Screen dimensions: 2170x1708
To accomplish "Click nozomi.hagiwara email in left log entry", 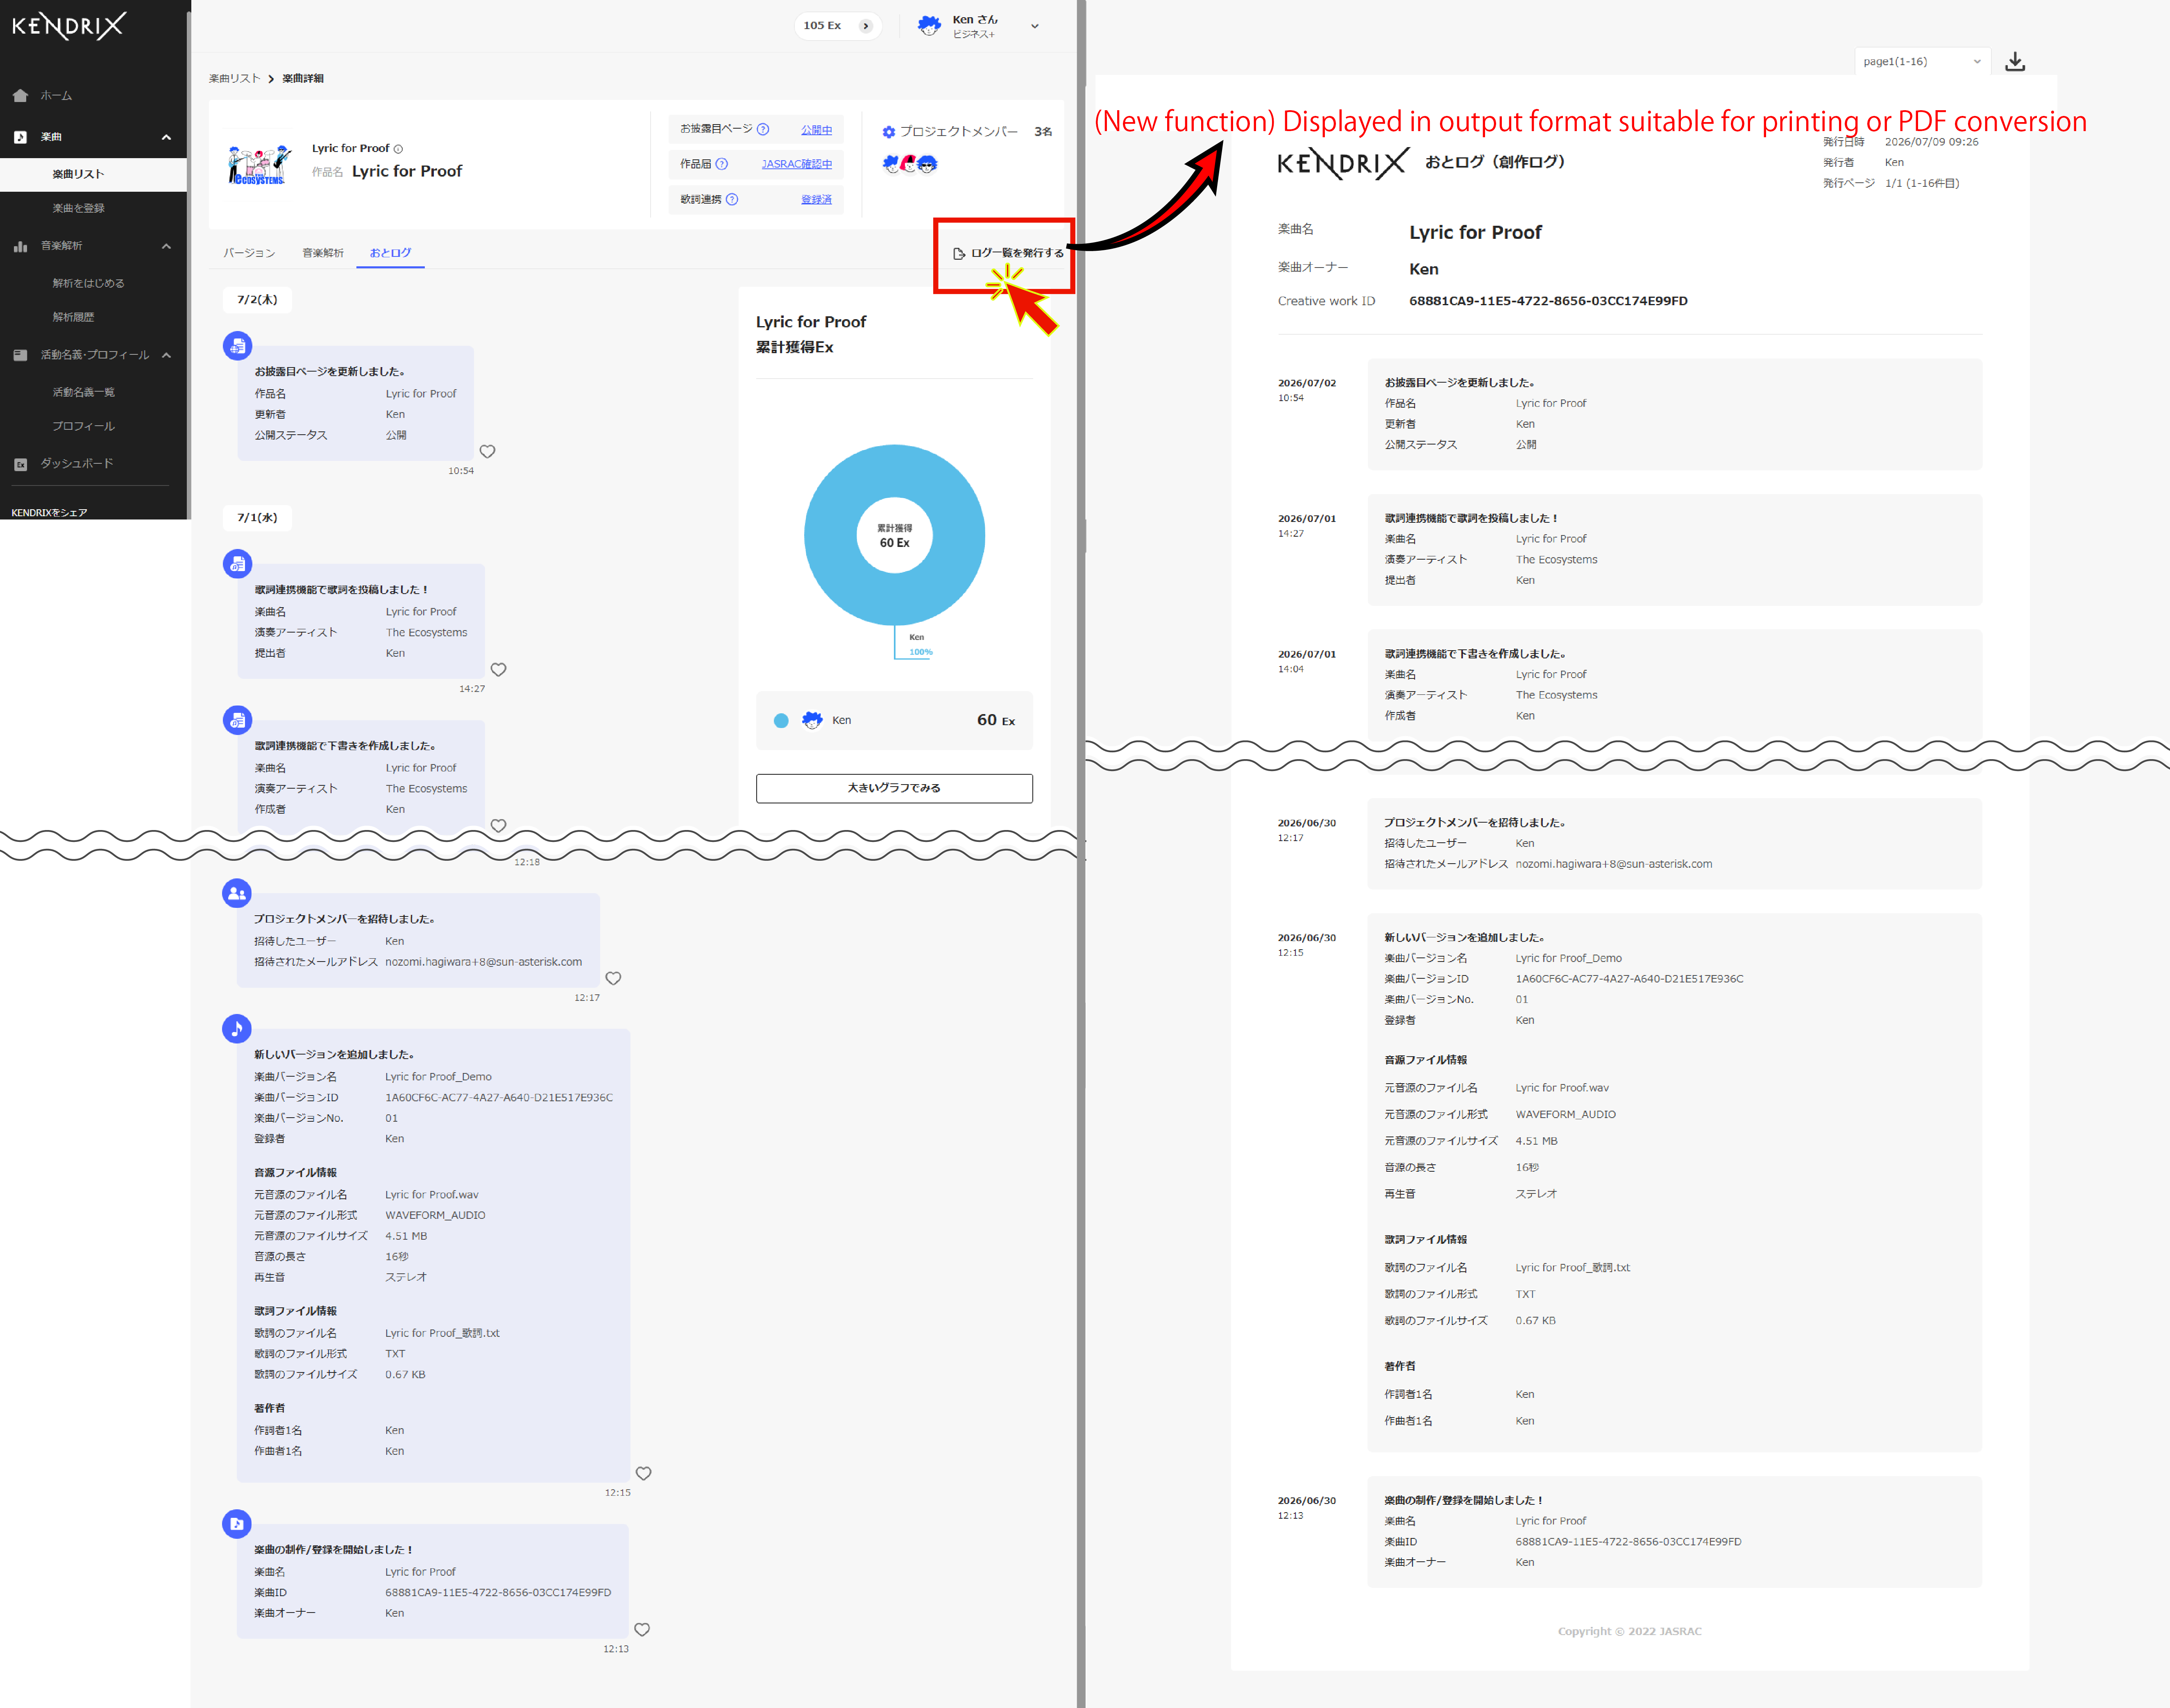I will pyautogui.click(x=483, y=962).
